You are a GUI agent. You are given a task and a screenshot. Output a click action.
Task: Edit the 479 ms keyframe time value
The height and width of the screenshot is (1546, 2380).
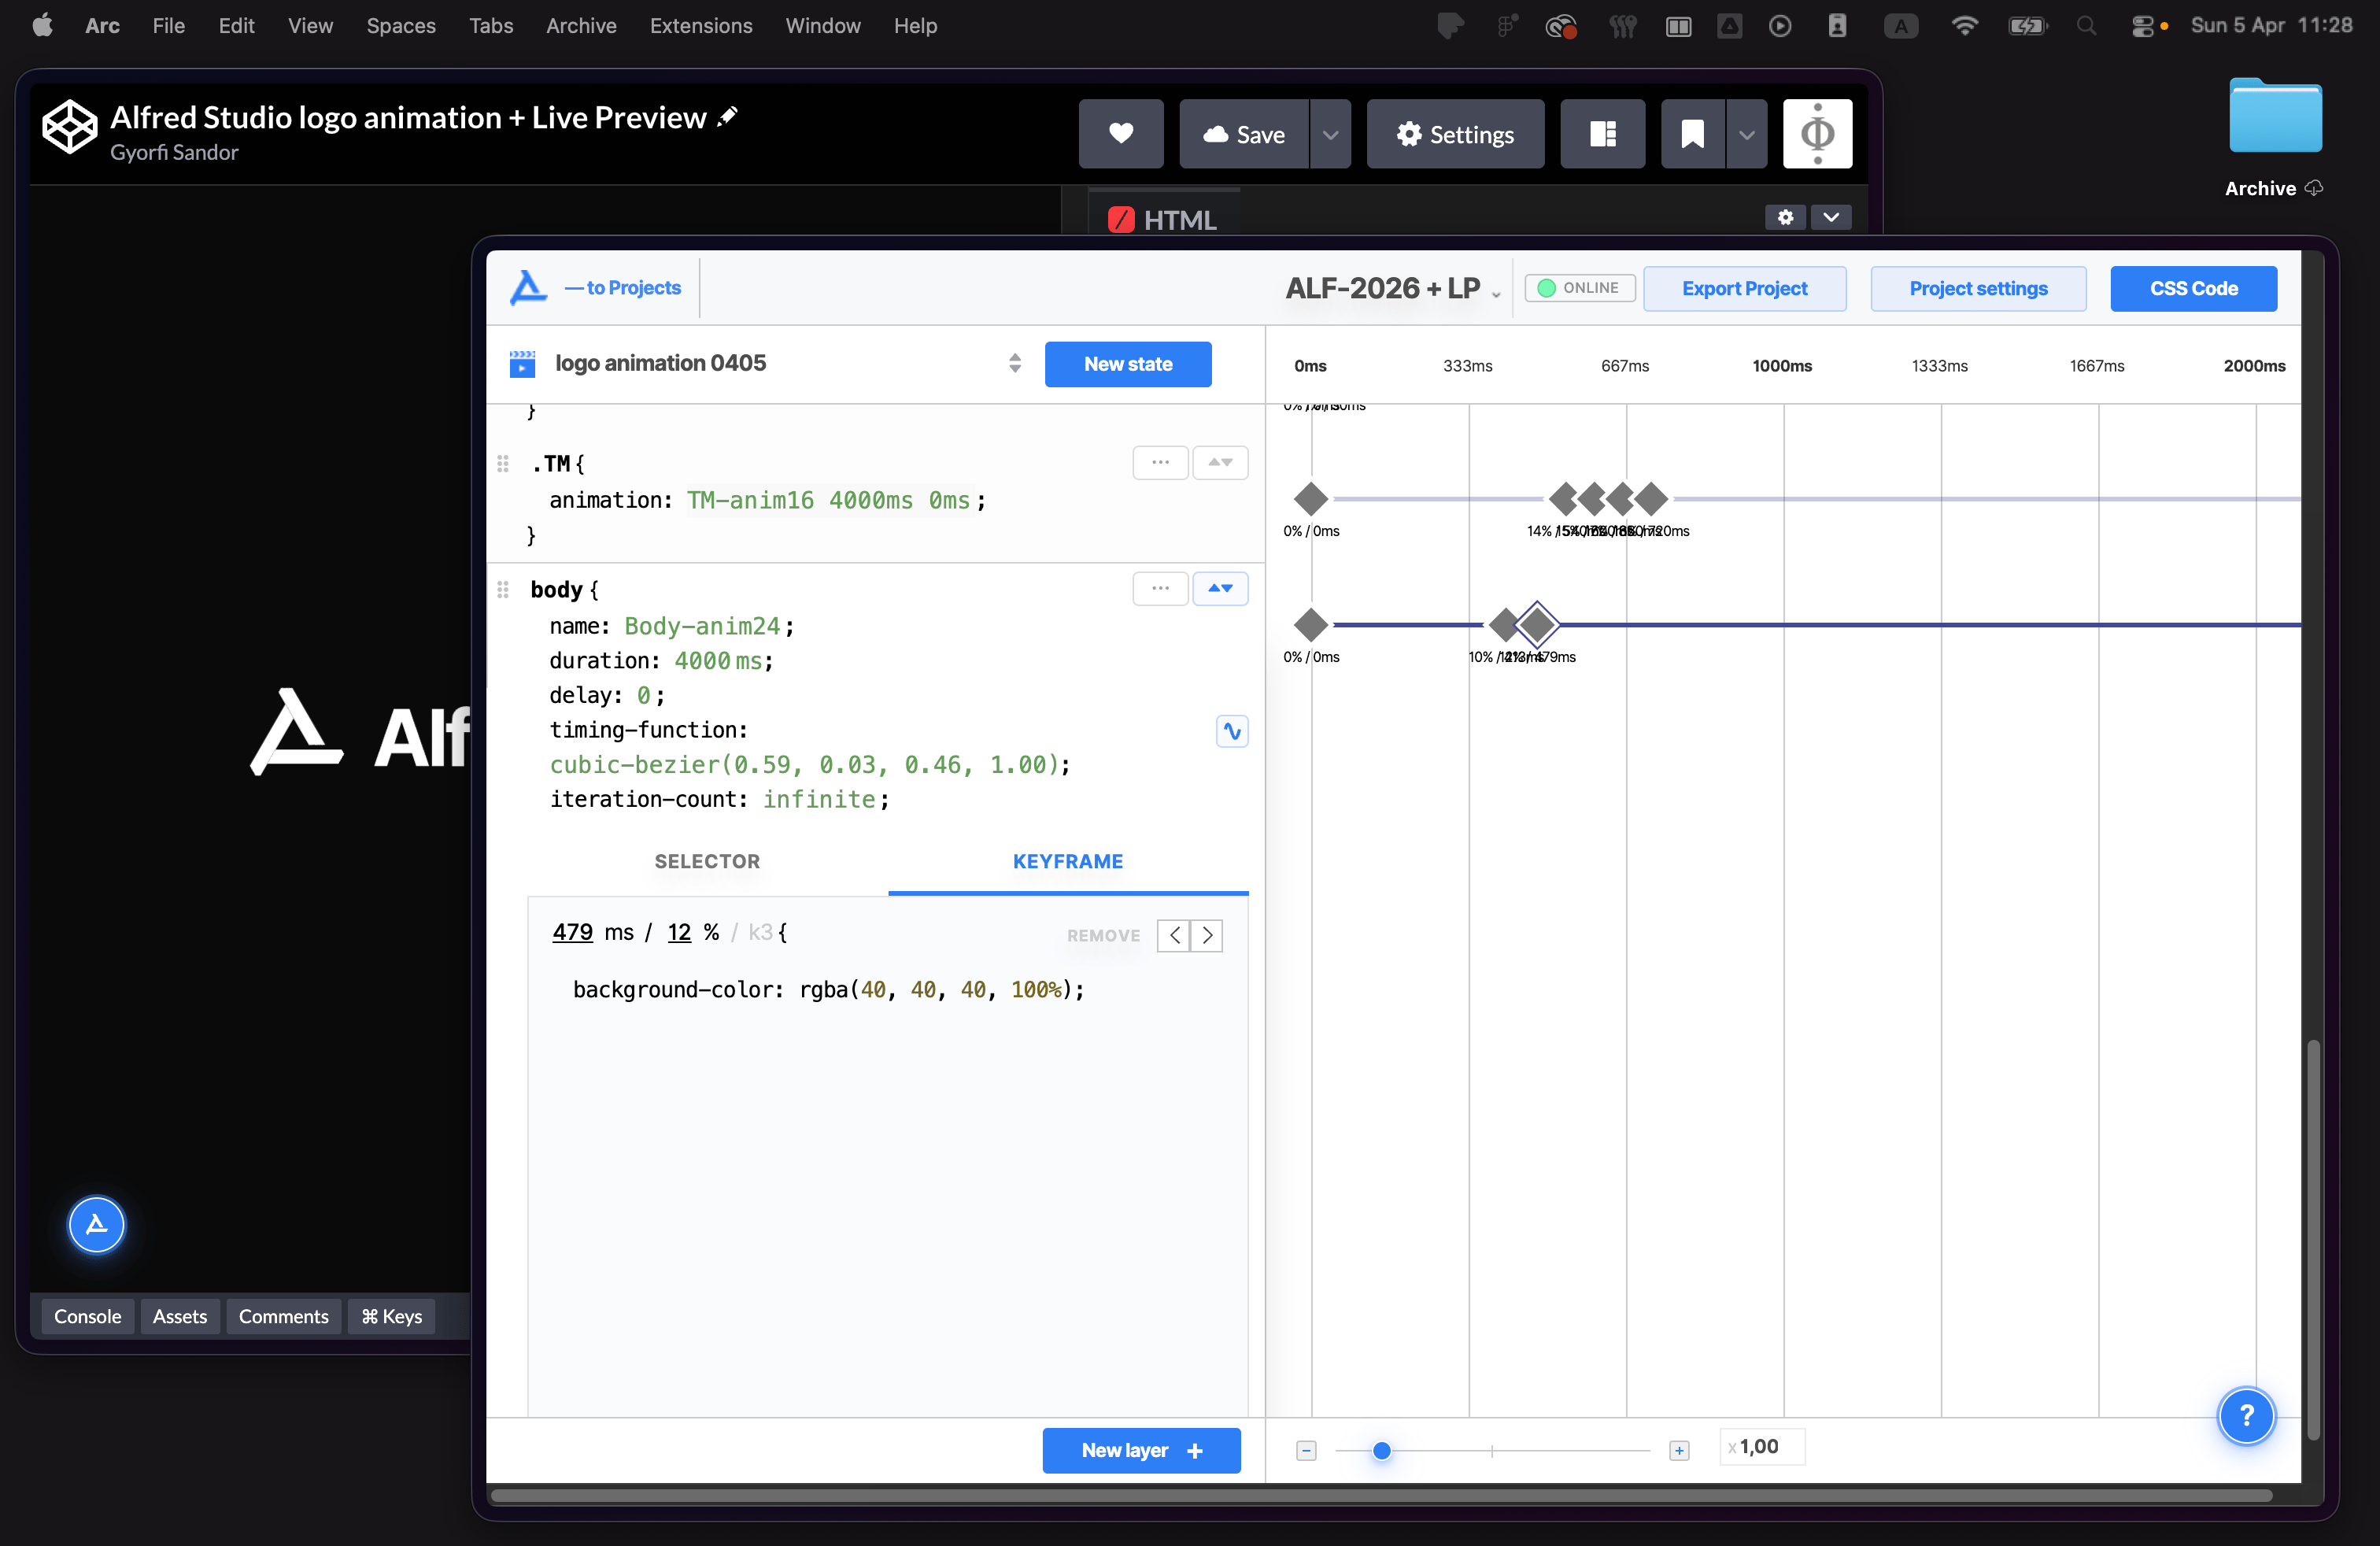(572, 932)
